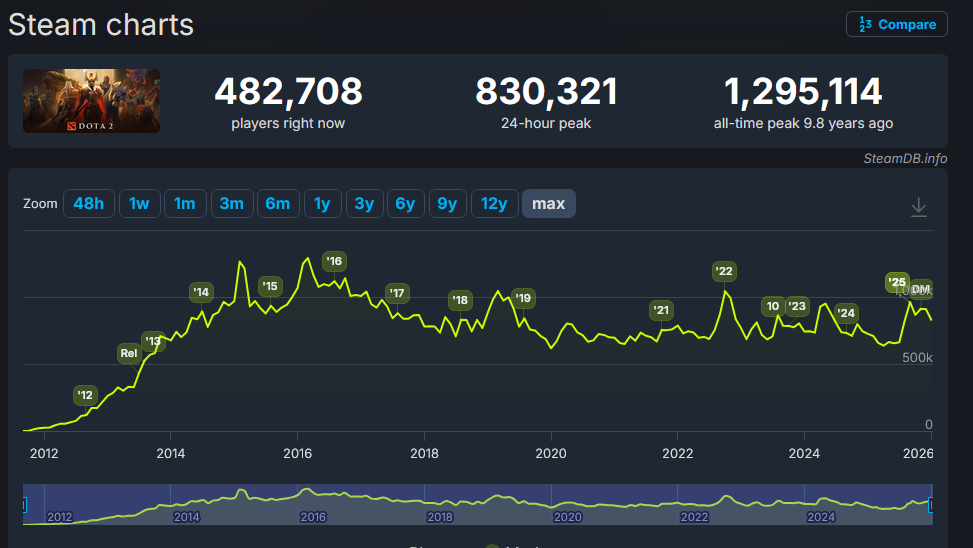Screen dimensions: 973x548
Task: Click the Rel release marker
Action: [x=129, y=353]
